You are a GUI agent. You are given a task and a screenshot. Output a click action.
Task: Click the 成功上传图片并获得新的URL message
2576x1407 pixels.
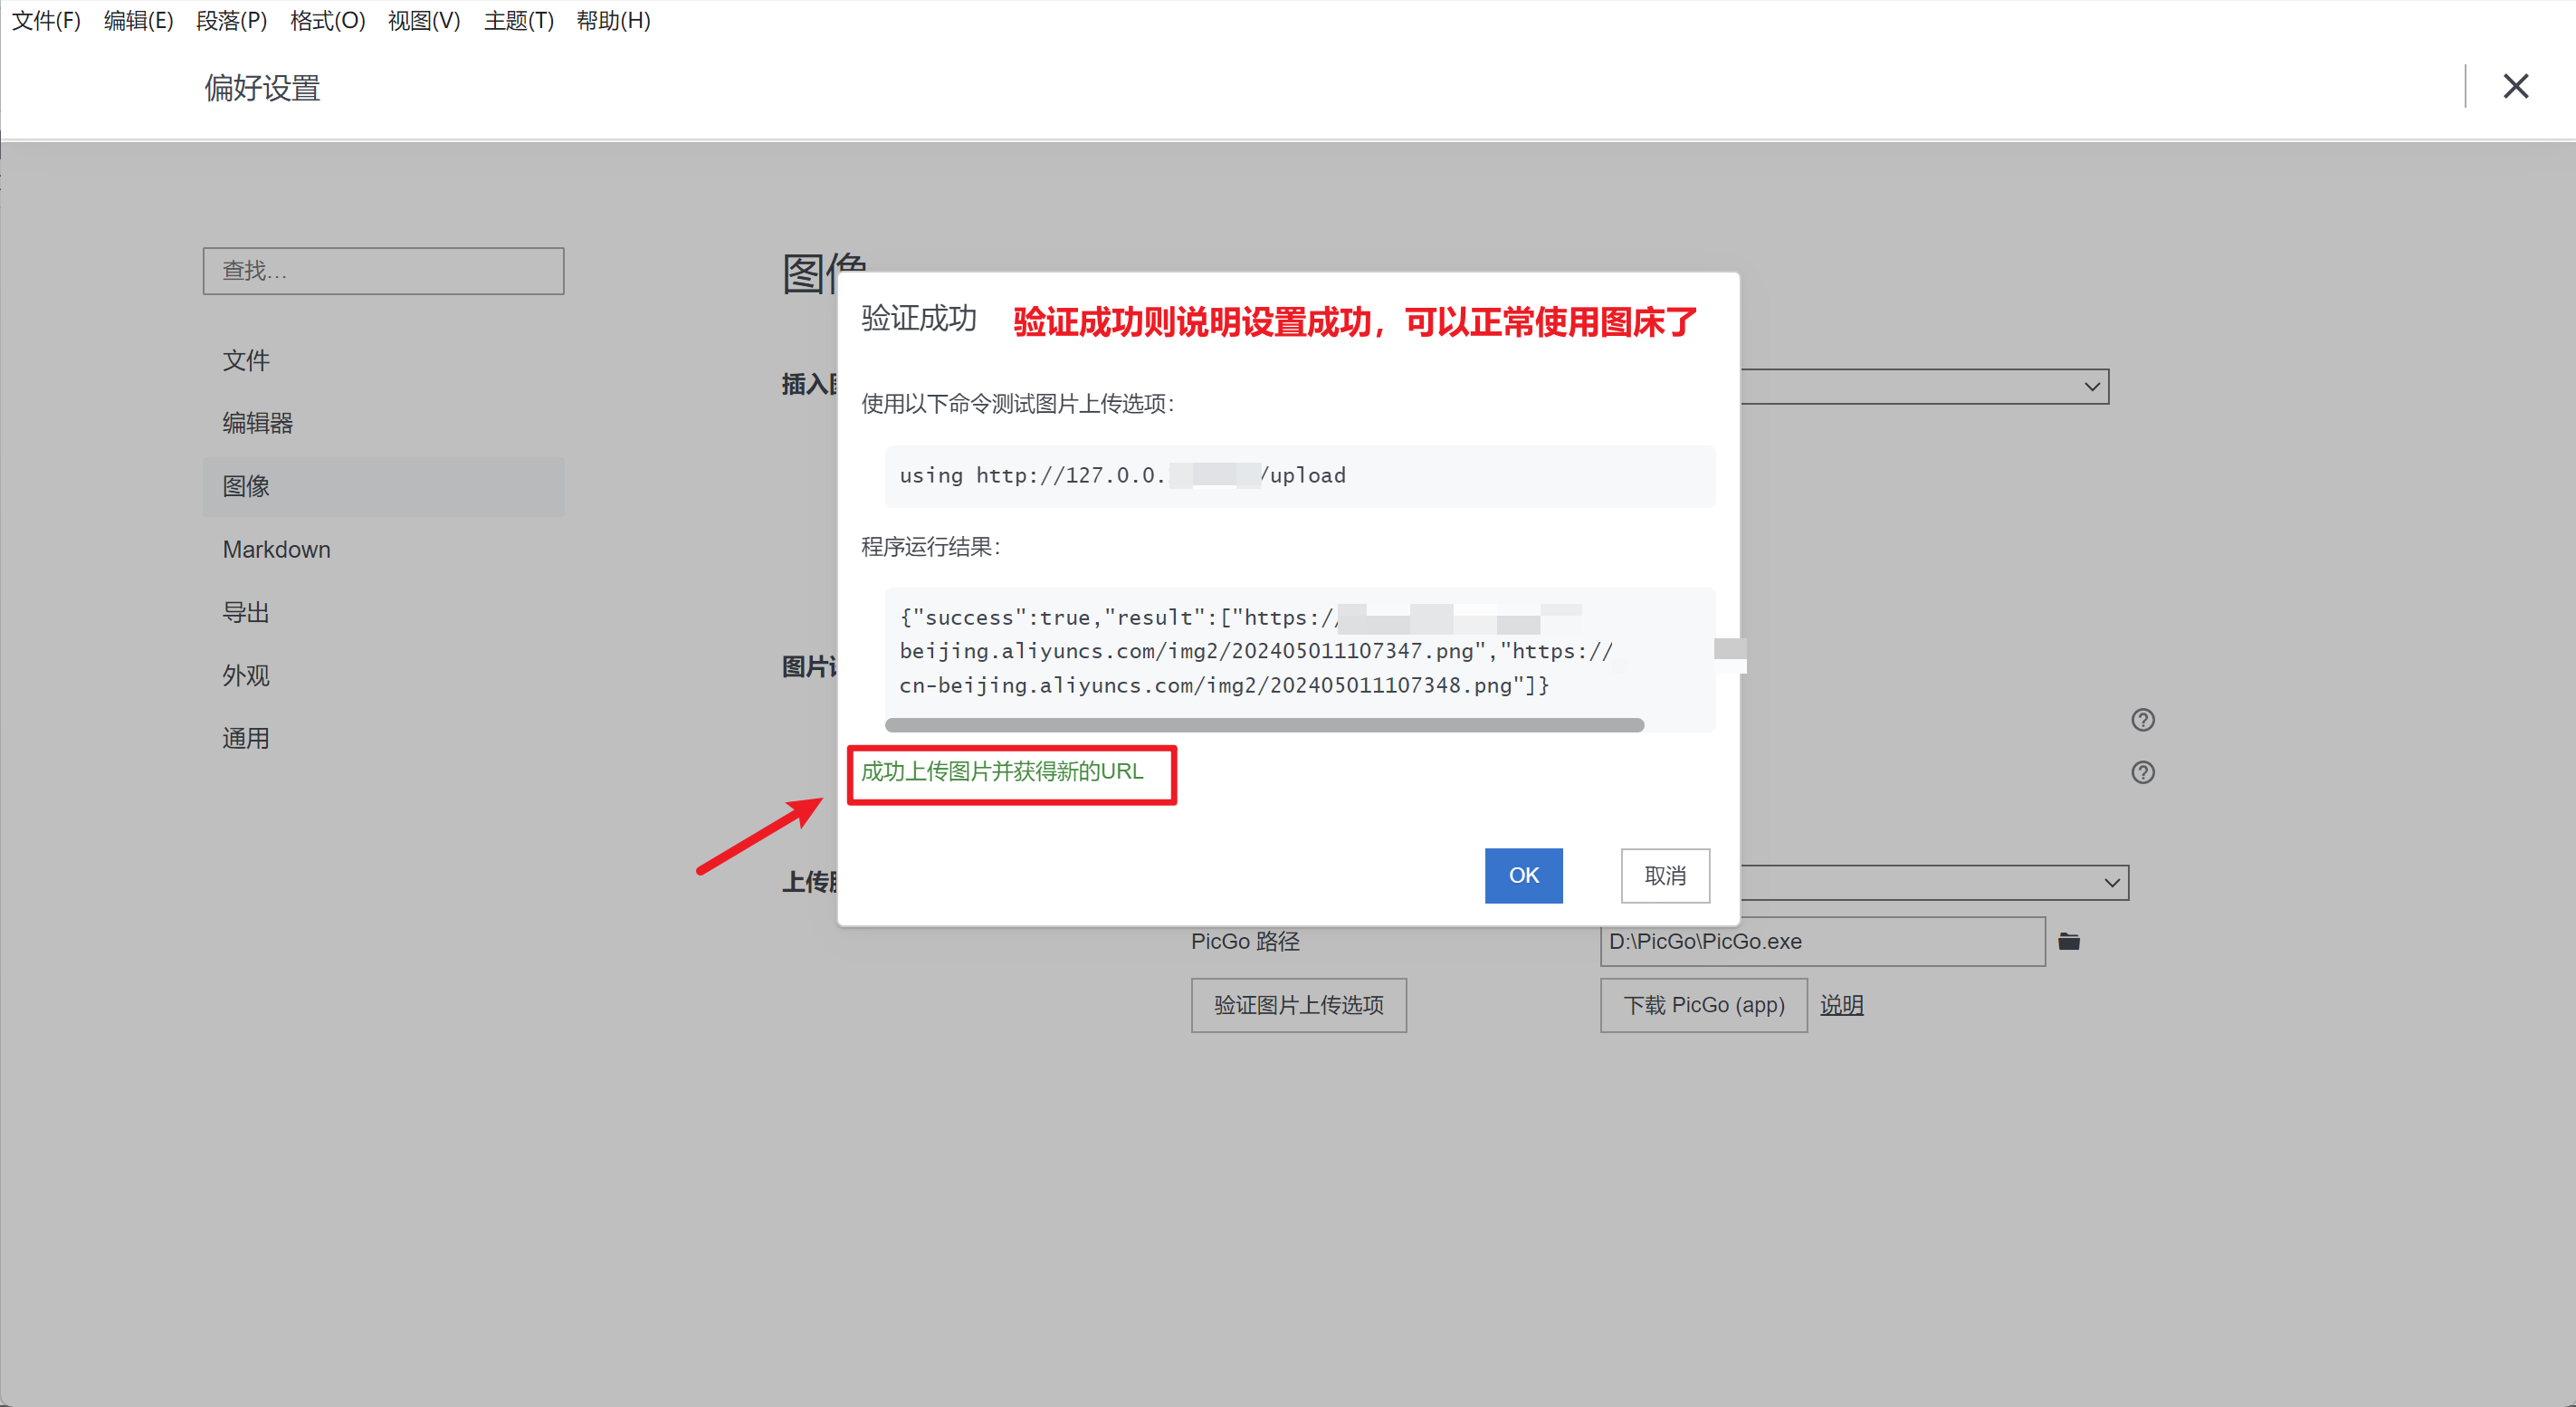pos(1001,771)
